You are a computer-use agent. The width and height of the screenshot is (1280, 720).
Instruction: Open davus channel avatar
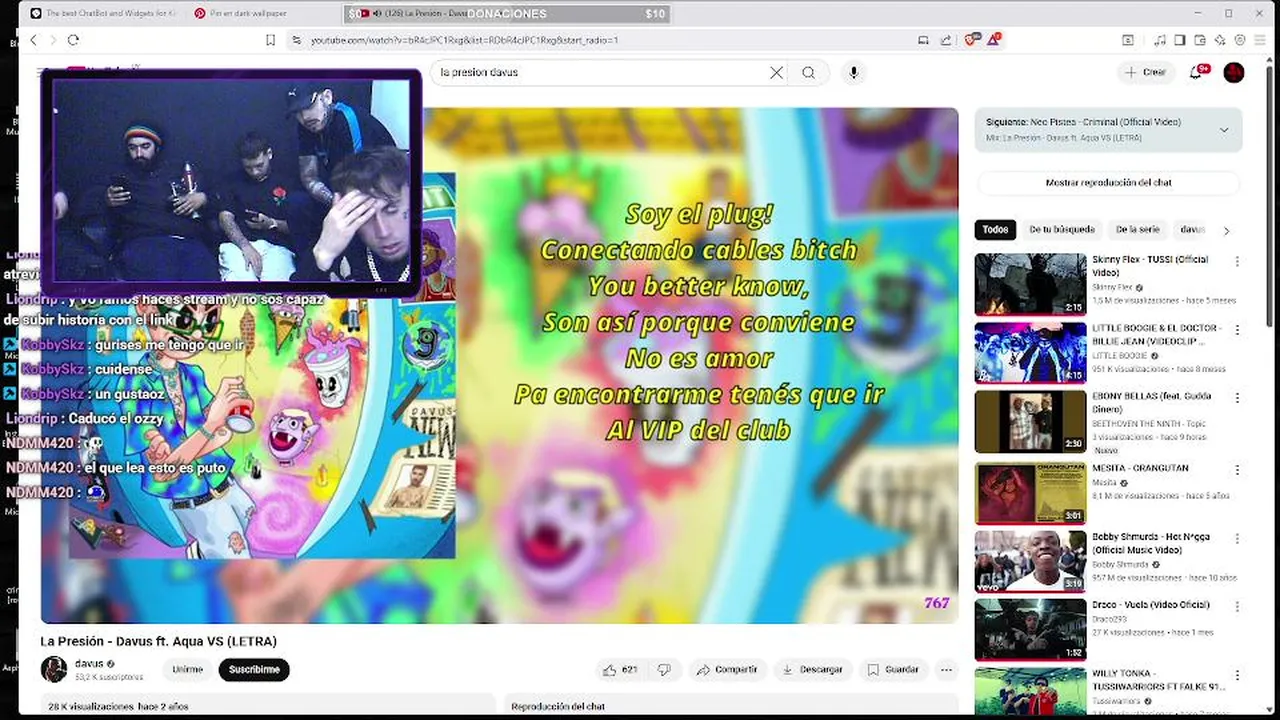54,669
